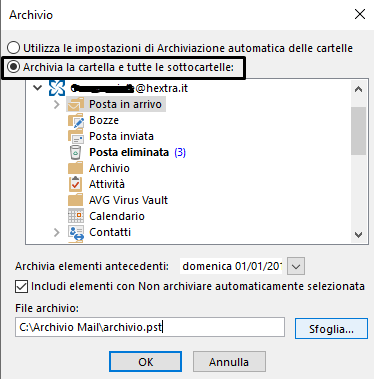Expand the Posta in arrivo folder

[x=57, y=104]
